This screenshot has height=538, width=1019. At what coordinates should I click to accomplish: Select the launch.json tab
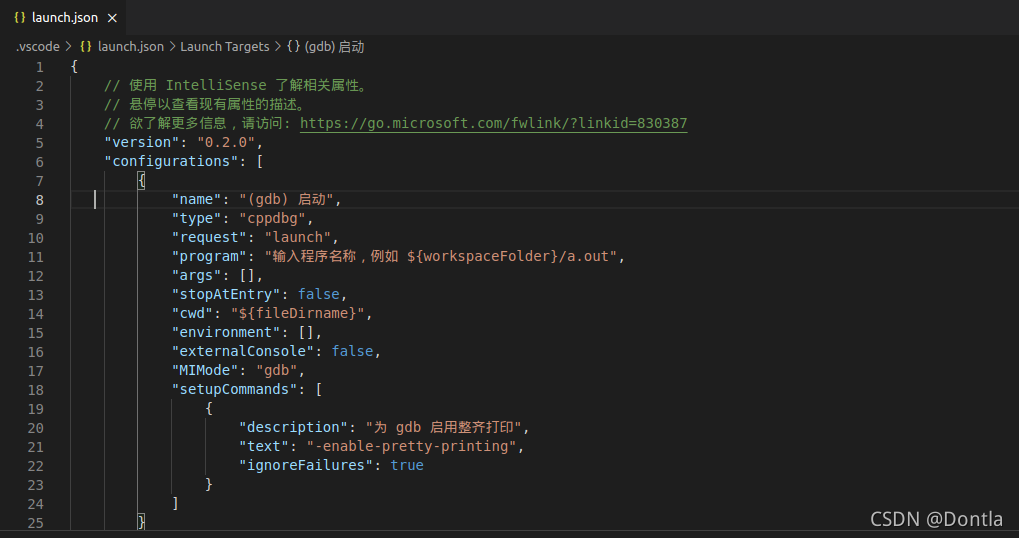(63, 18)
